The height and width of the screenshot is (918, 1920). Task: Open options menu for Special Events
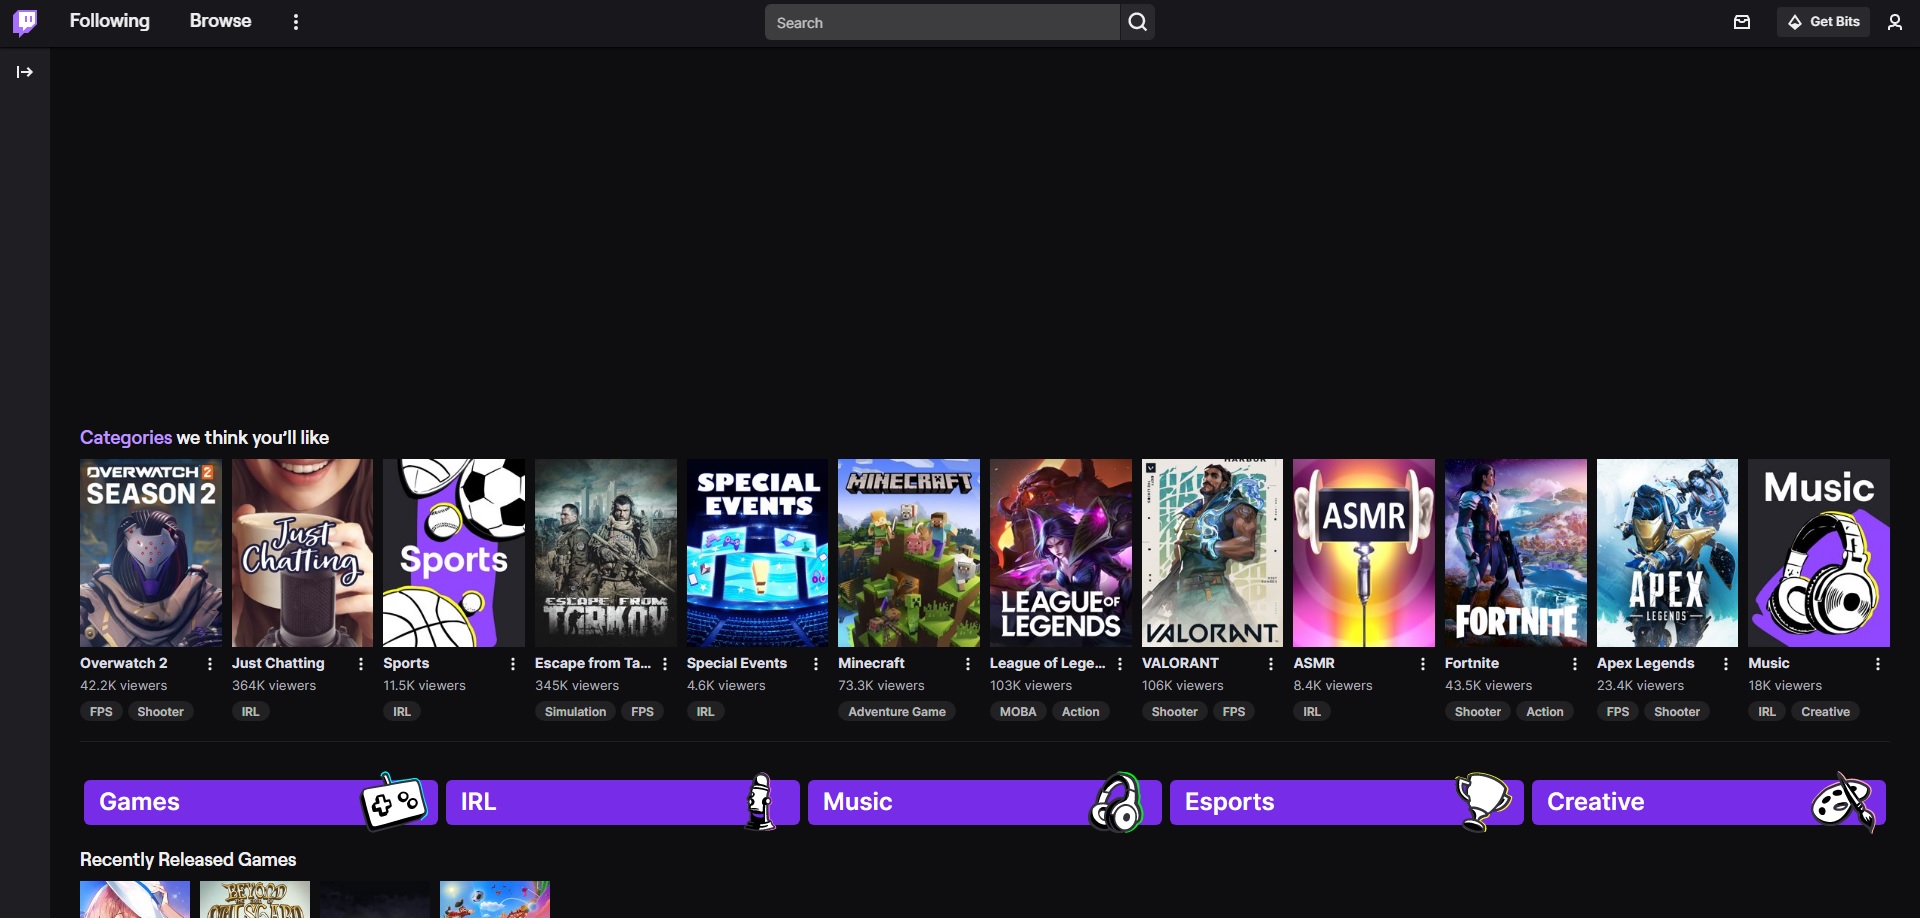[816, 664]
